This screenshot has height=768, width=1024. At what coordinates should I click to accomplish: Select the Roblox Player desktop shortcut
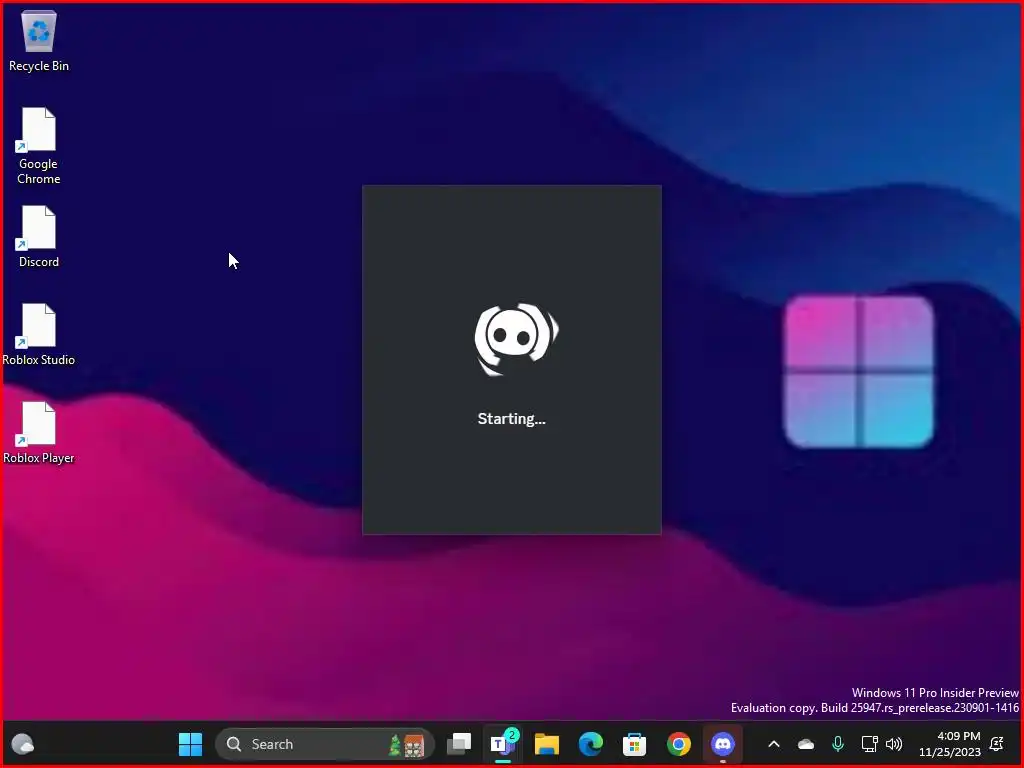tap(39, 432)
